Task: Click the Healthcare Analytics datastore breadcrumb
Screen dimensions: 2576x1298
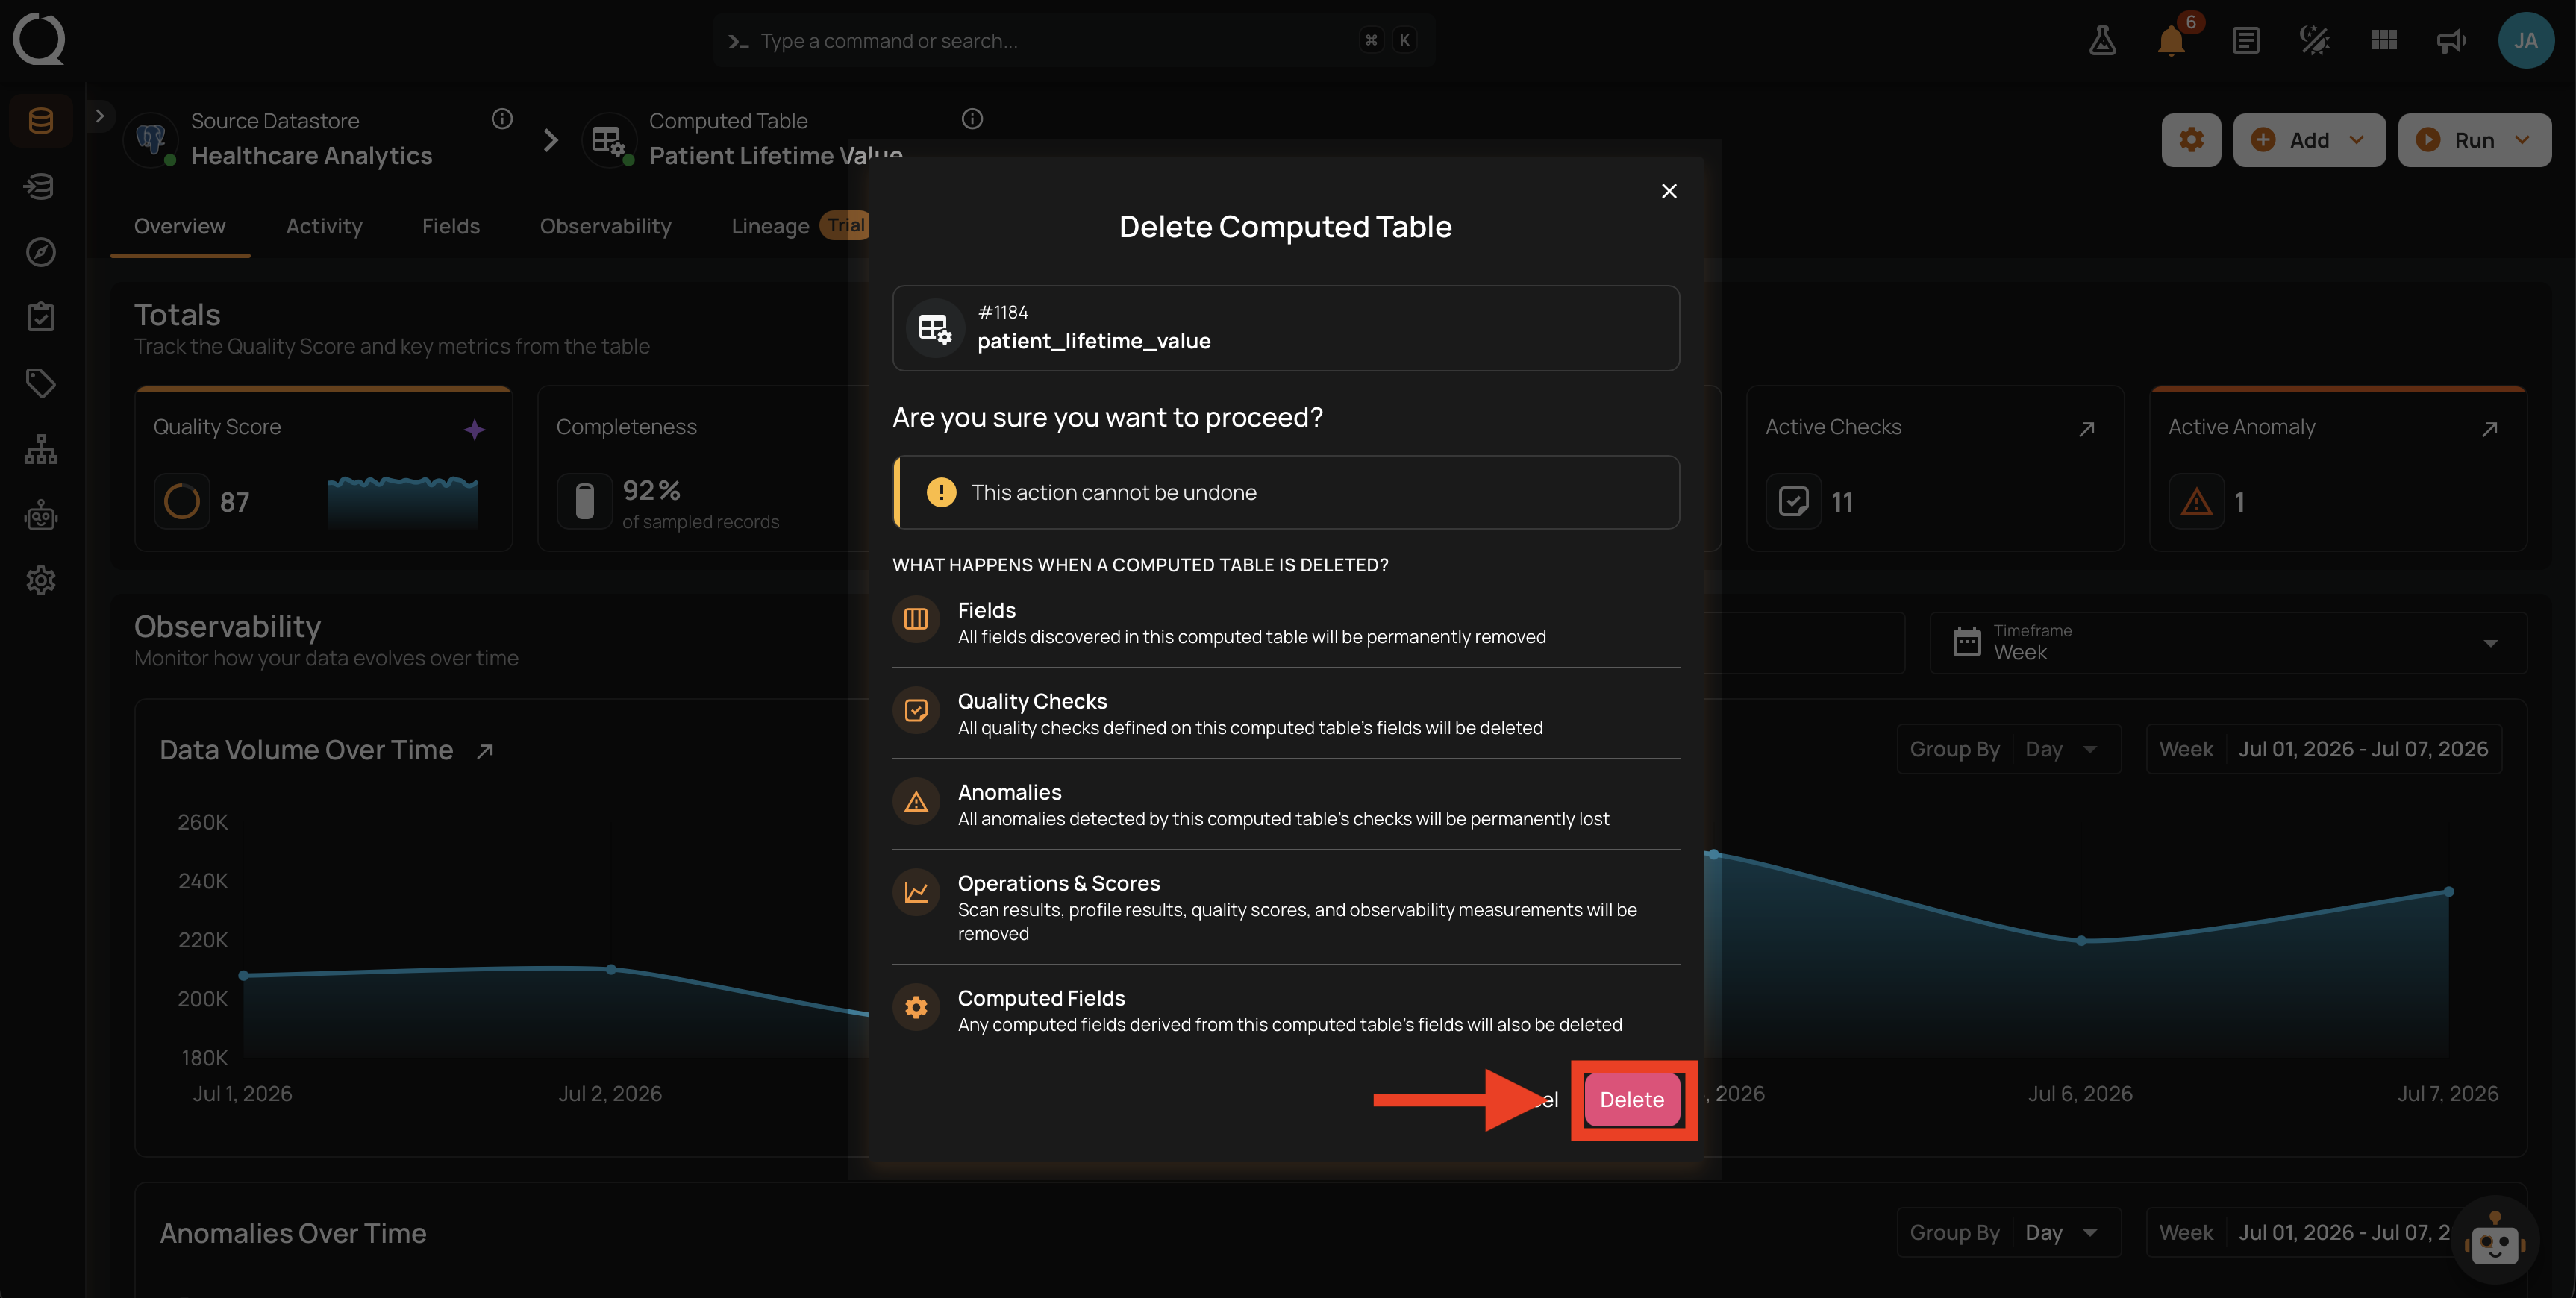Action: pos(311,156)
